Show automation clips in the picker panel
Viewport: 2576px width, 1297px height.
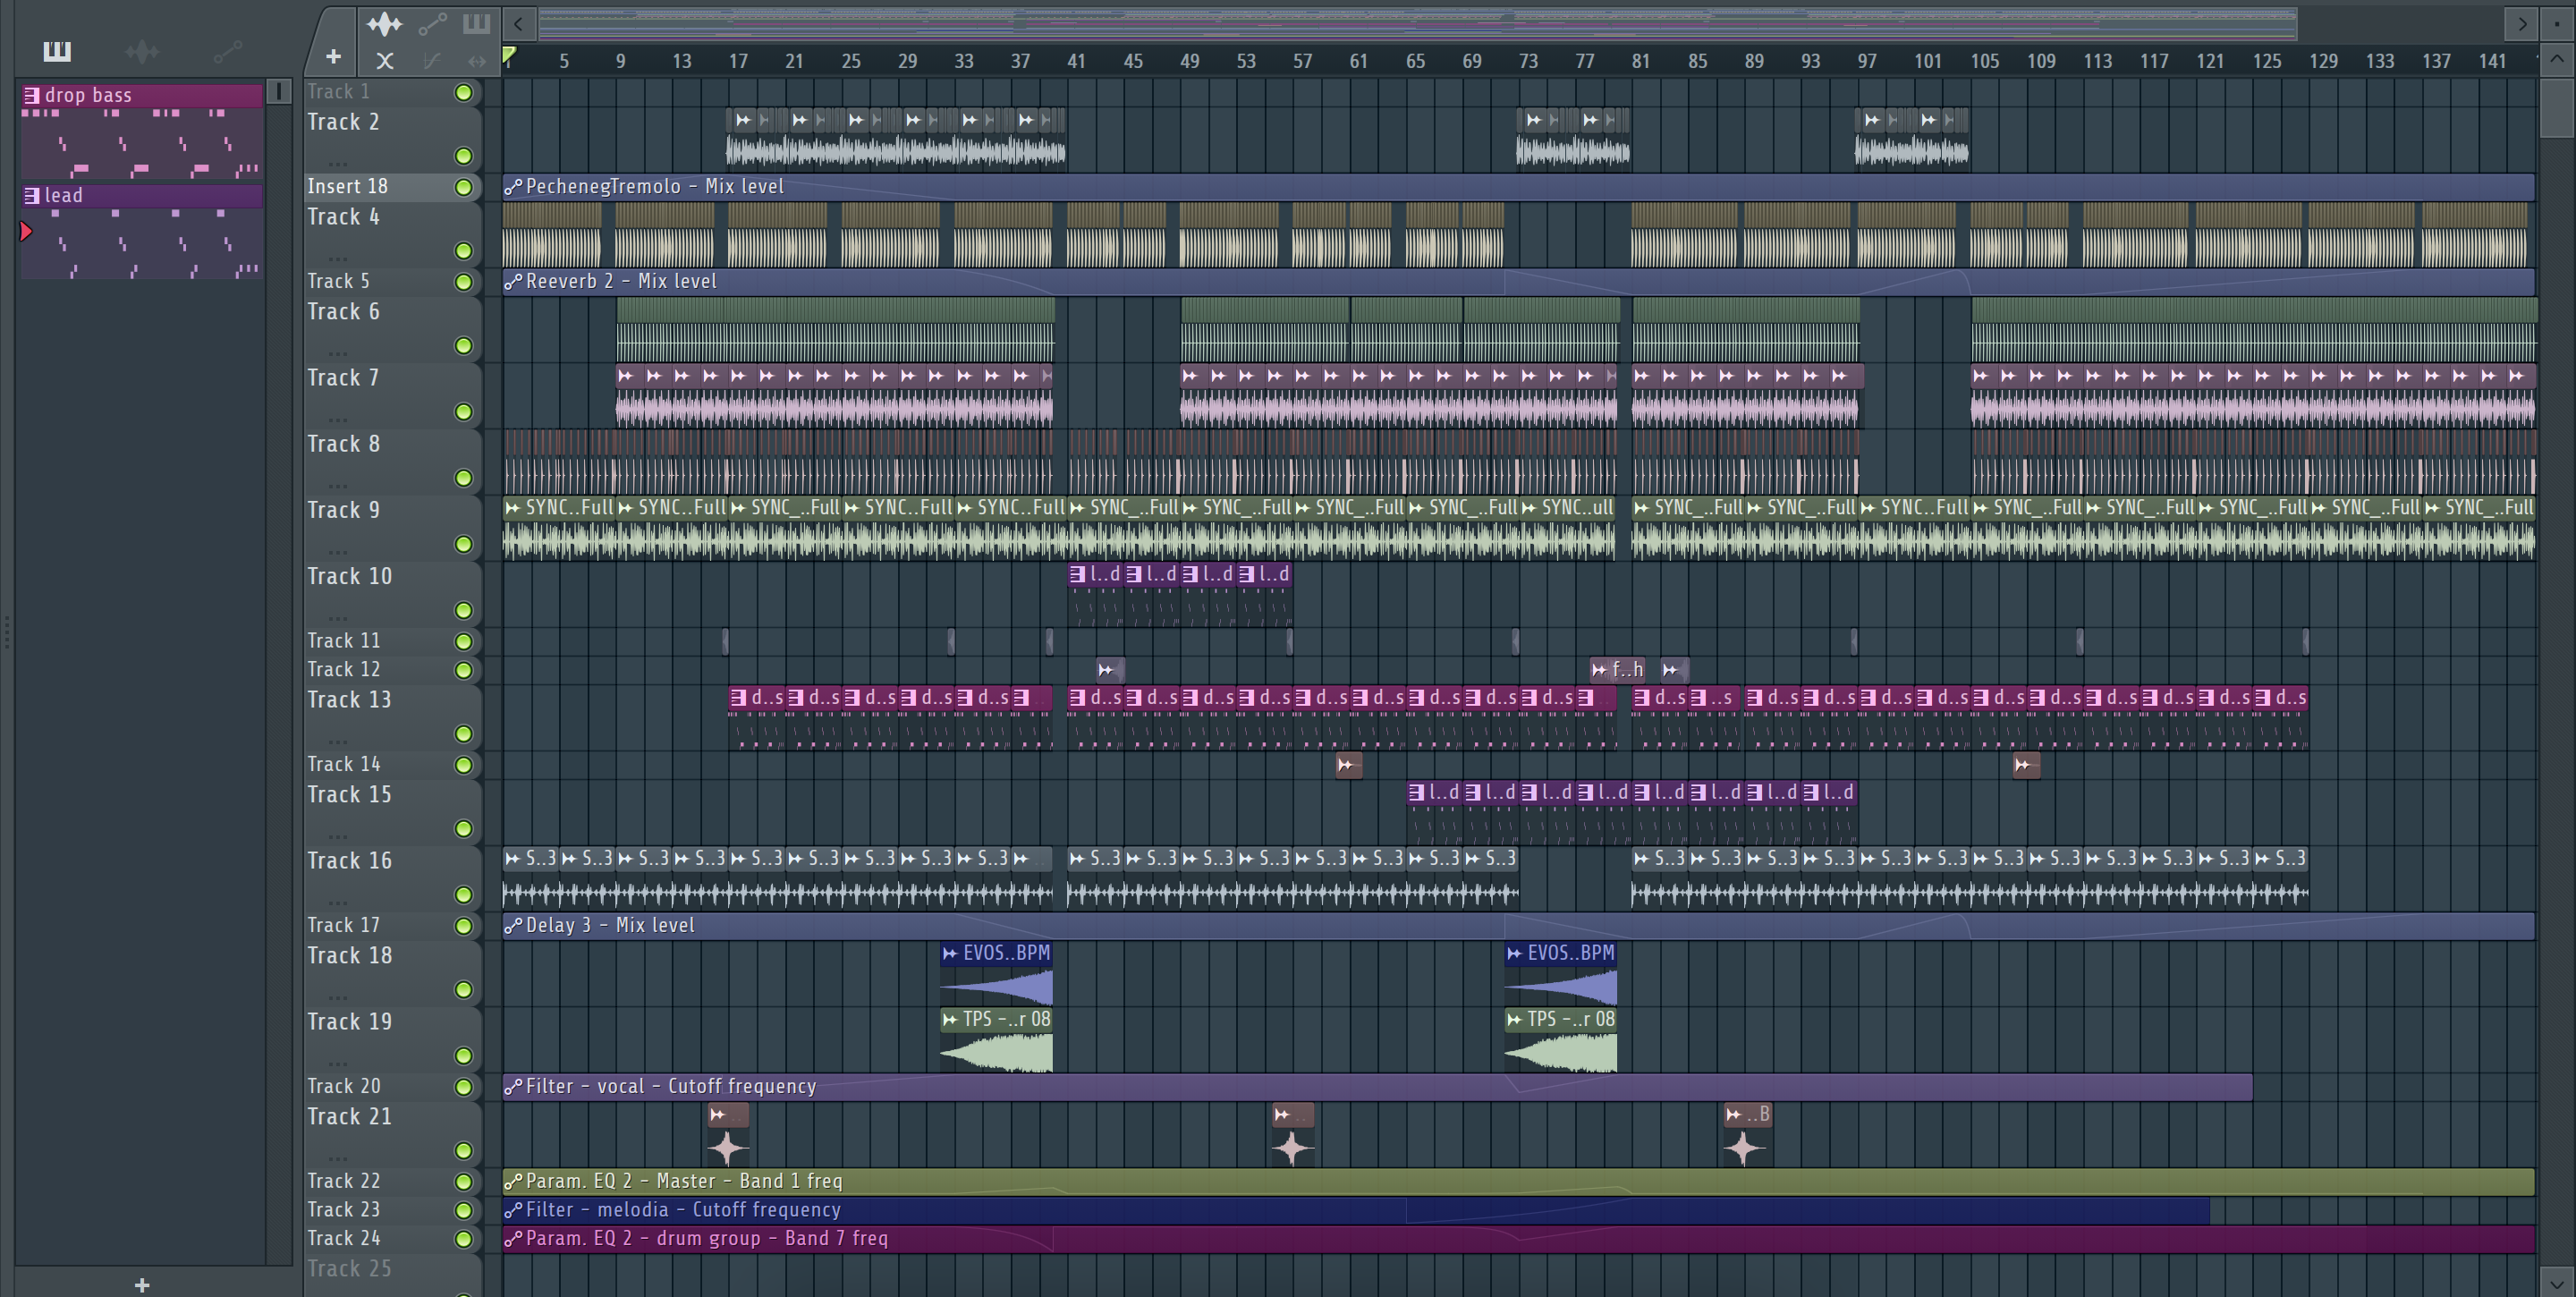click(x=227, y=51)
